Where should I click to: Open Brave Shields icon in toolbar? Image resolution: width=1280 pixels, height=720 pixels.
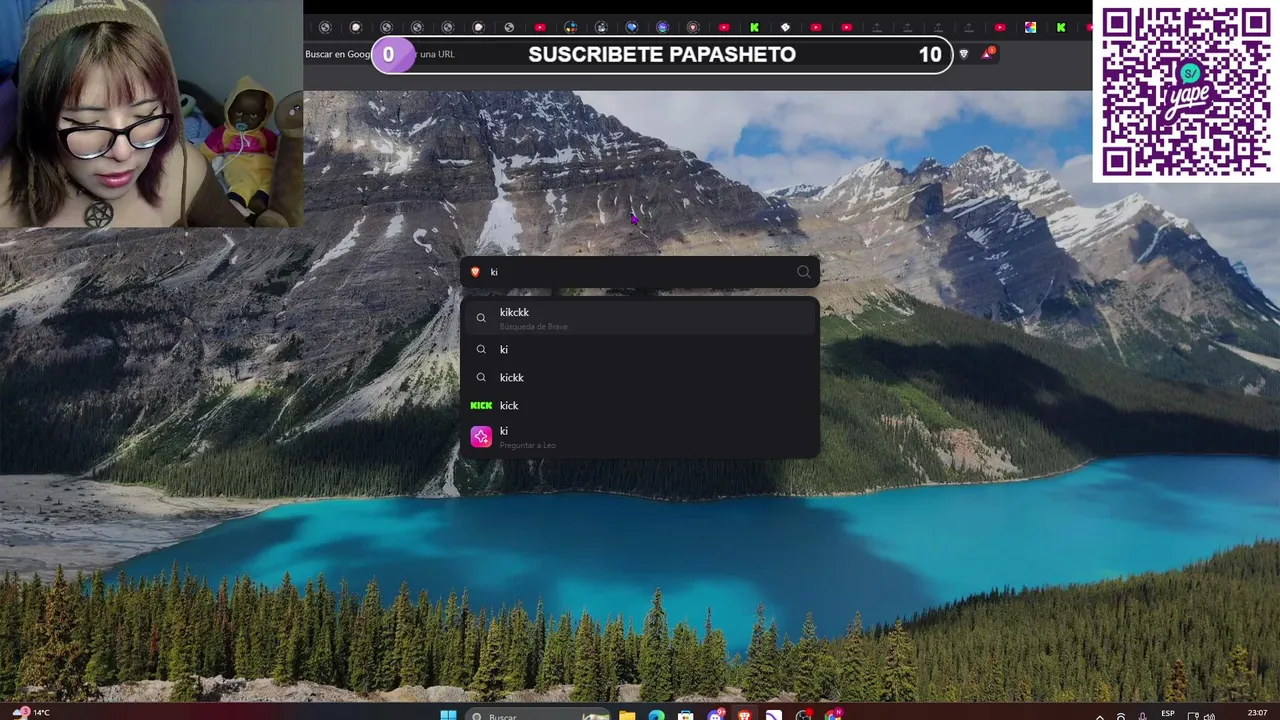tap(964, 54)
